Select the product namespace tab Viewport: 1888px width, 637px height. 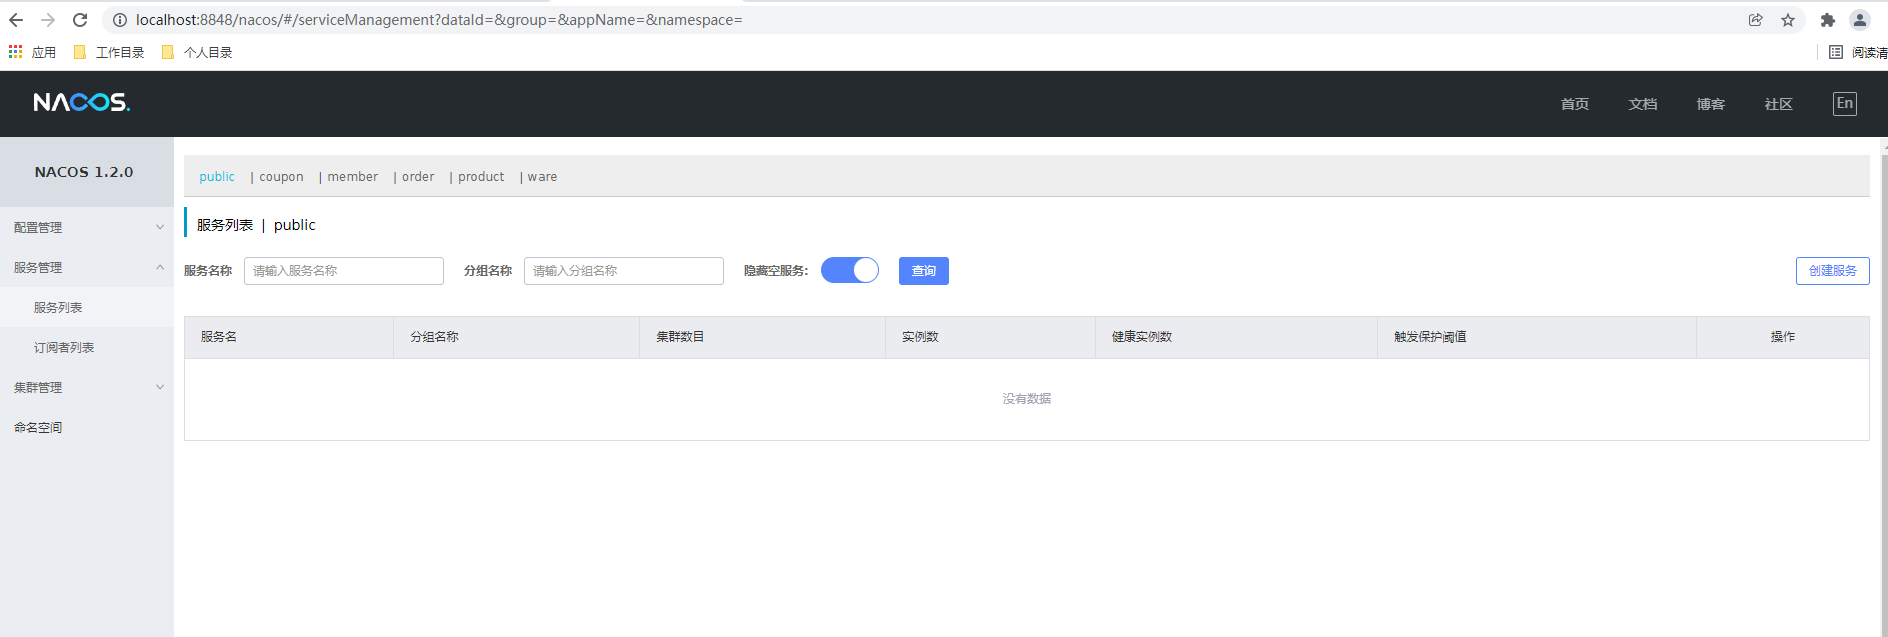(x=481, y=177)
